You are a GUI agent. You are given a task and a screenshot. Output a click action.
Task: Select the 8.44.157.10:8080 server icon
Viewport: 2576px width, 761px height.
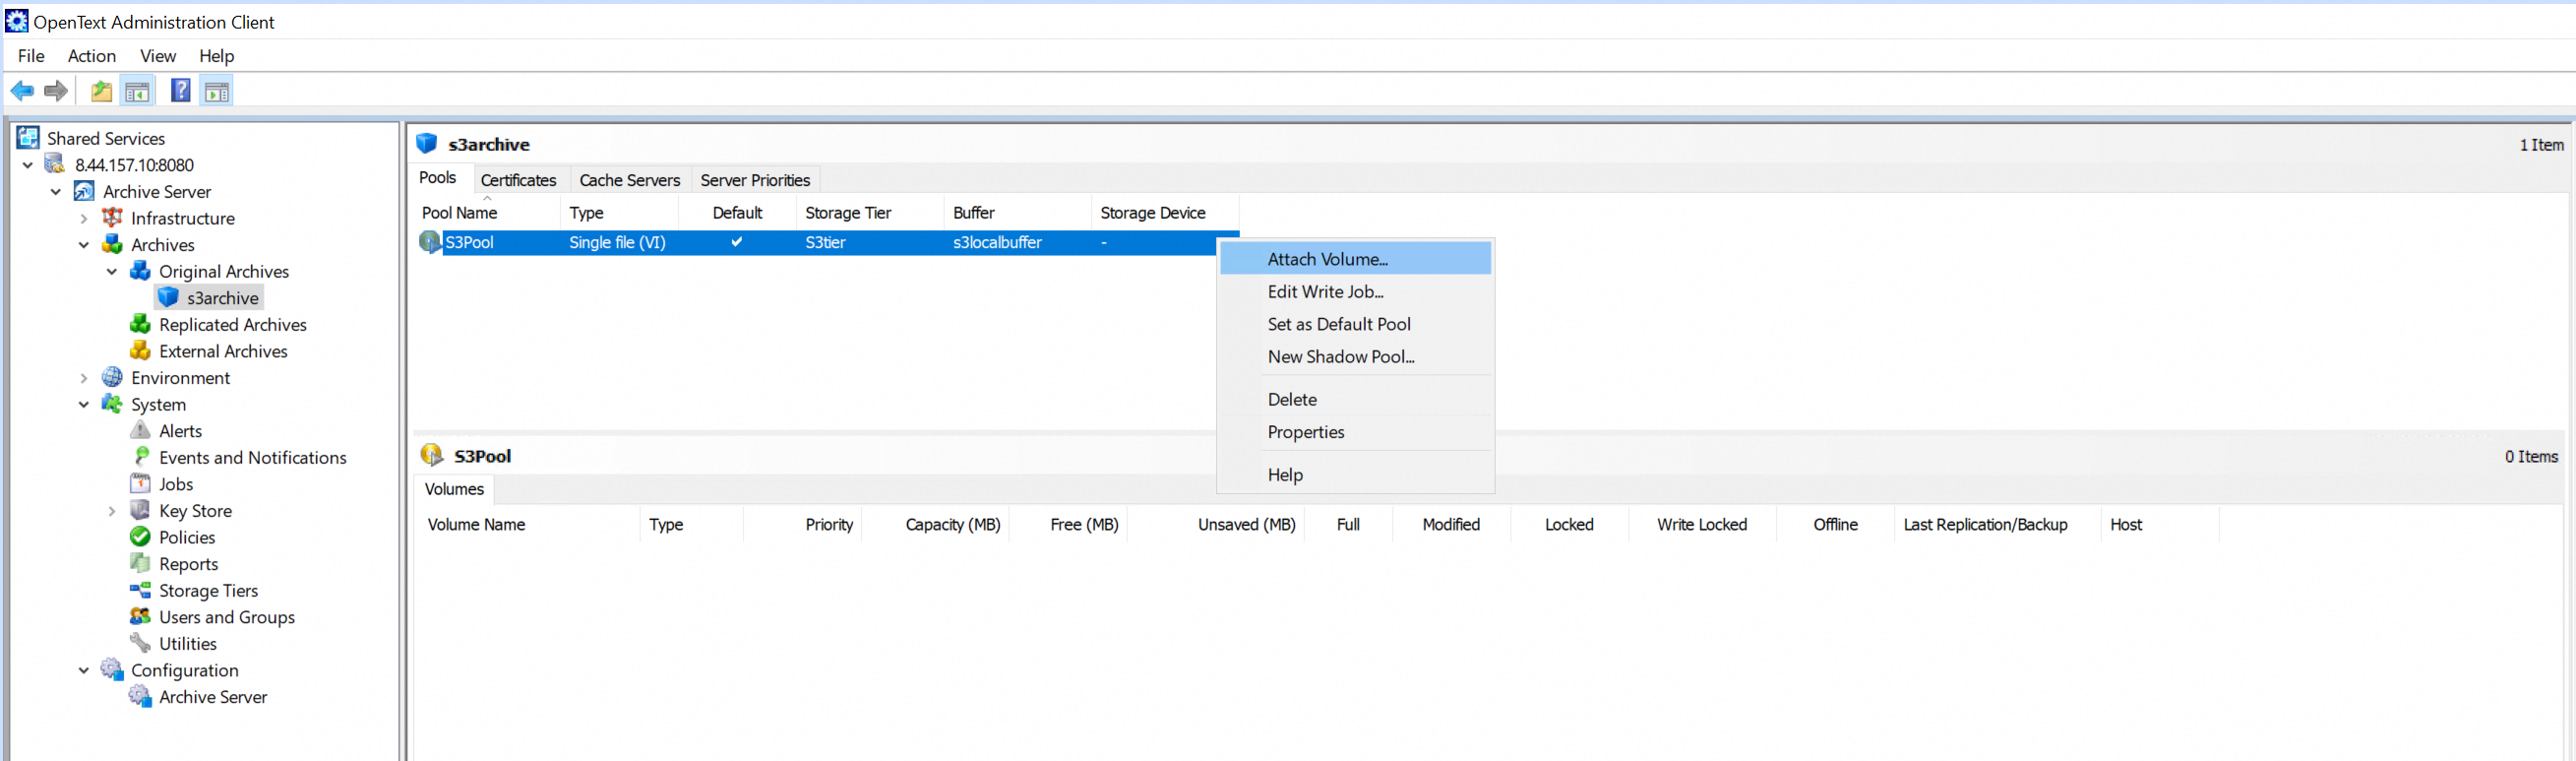pos(56,165)
